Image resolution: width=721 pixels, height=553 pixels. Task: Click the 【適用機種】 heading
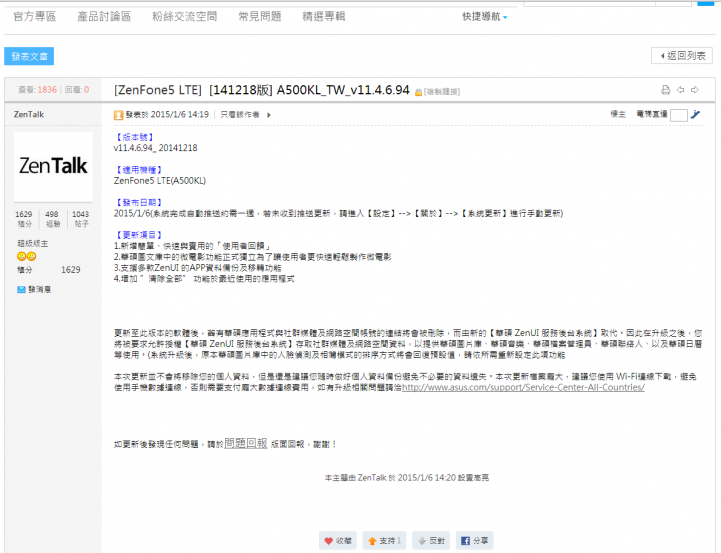pyautogui.click(x=138, y=170)
